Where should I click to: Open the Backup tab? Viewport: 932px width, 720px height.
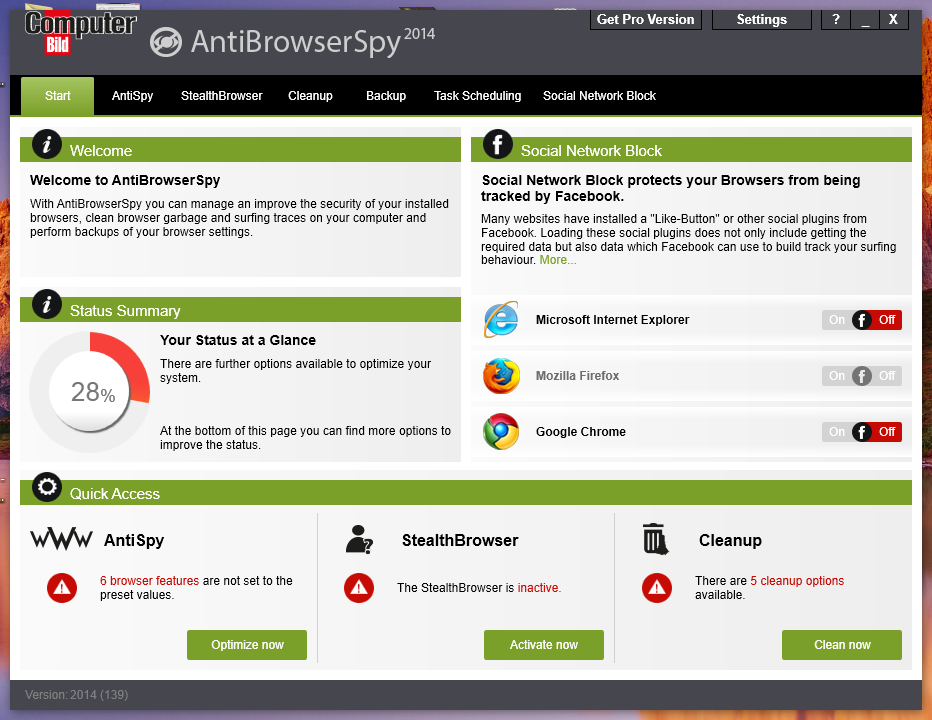386,96
